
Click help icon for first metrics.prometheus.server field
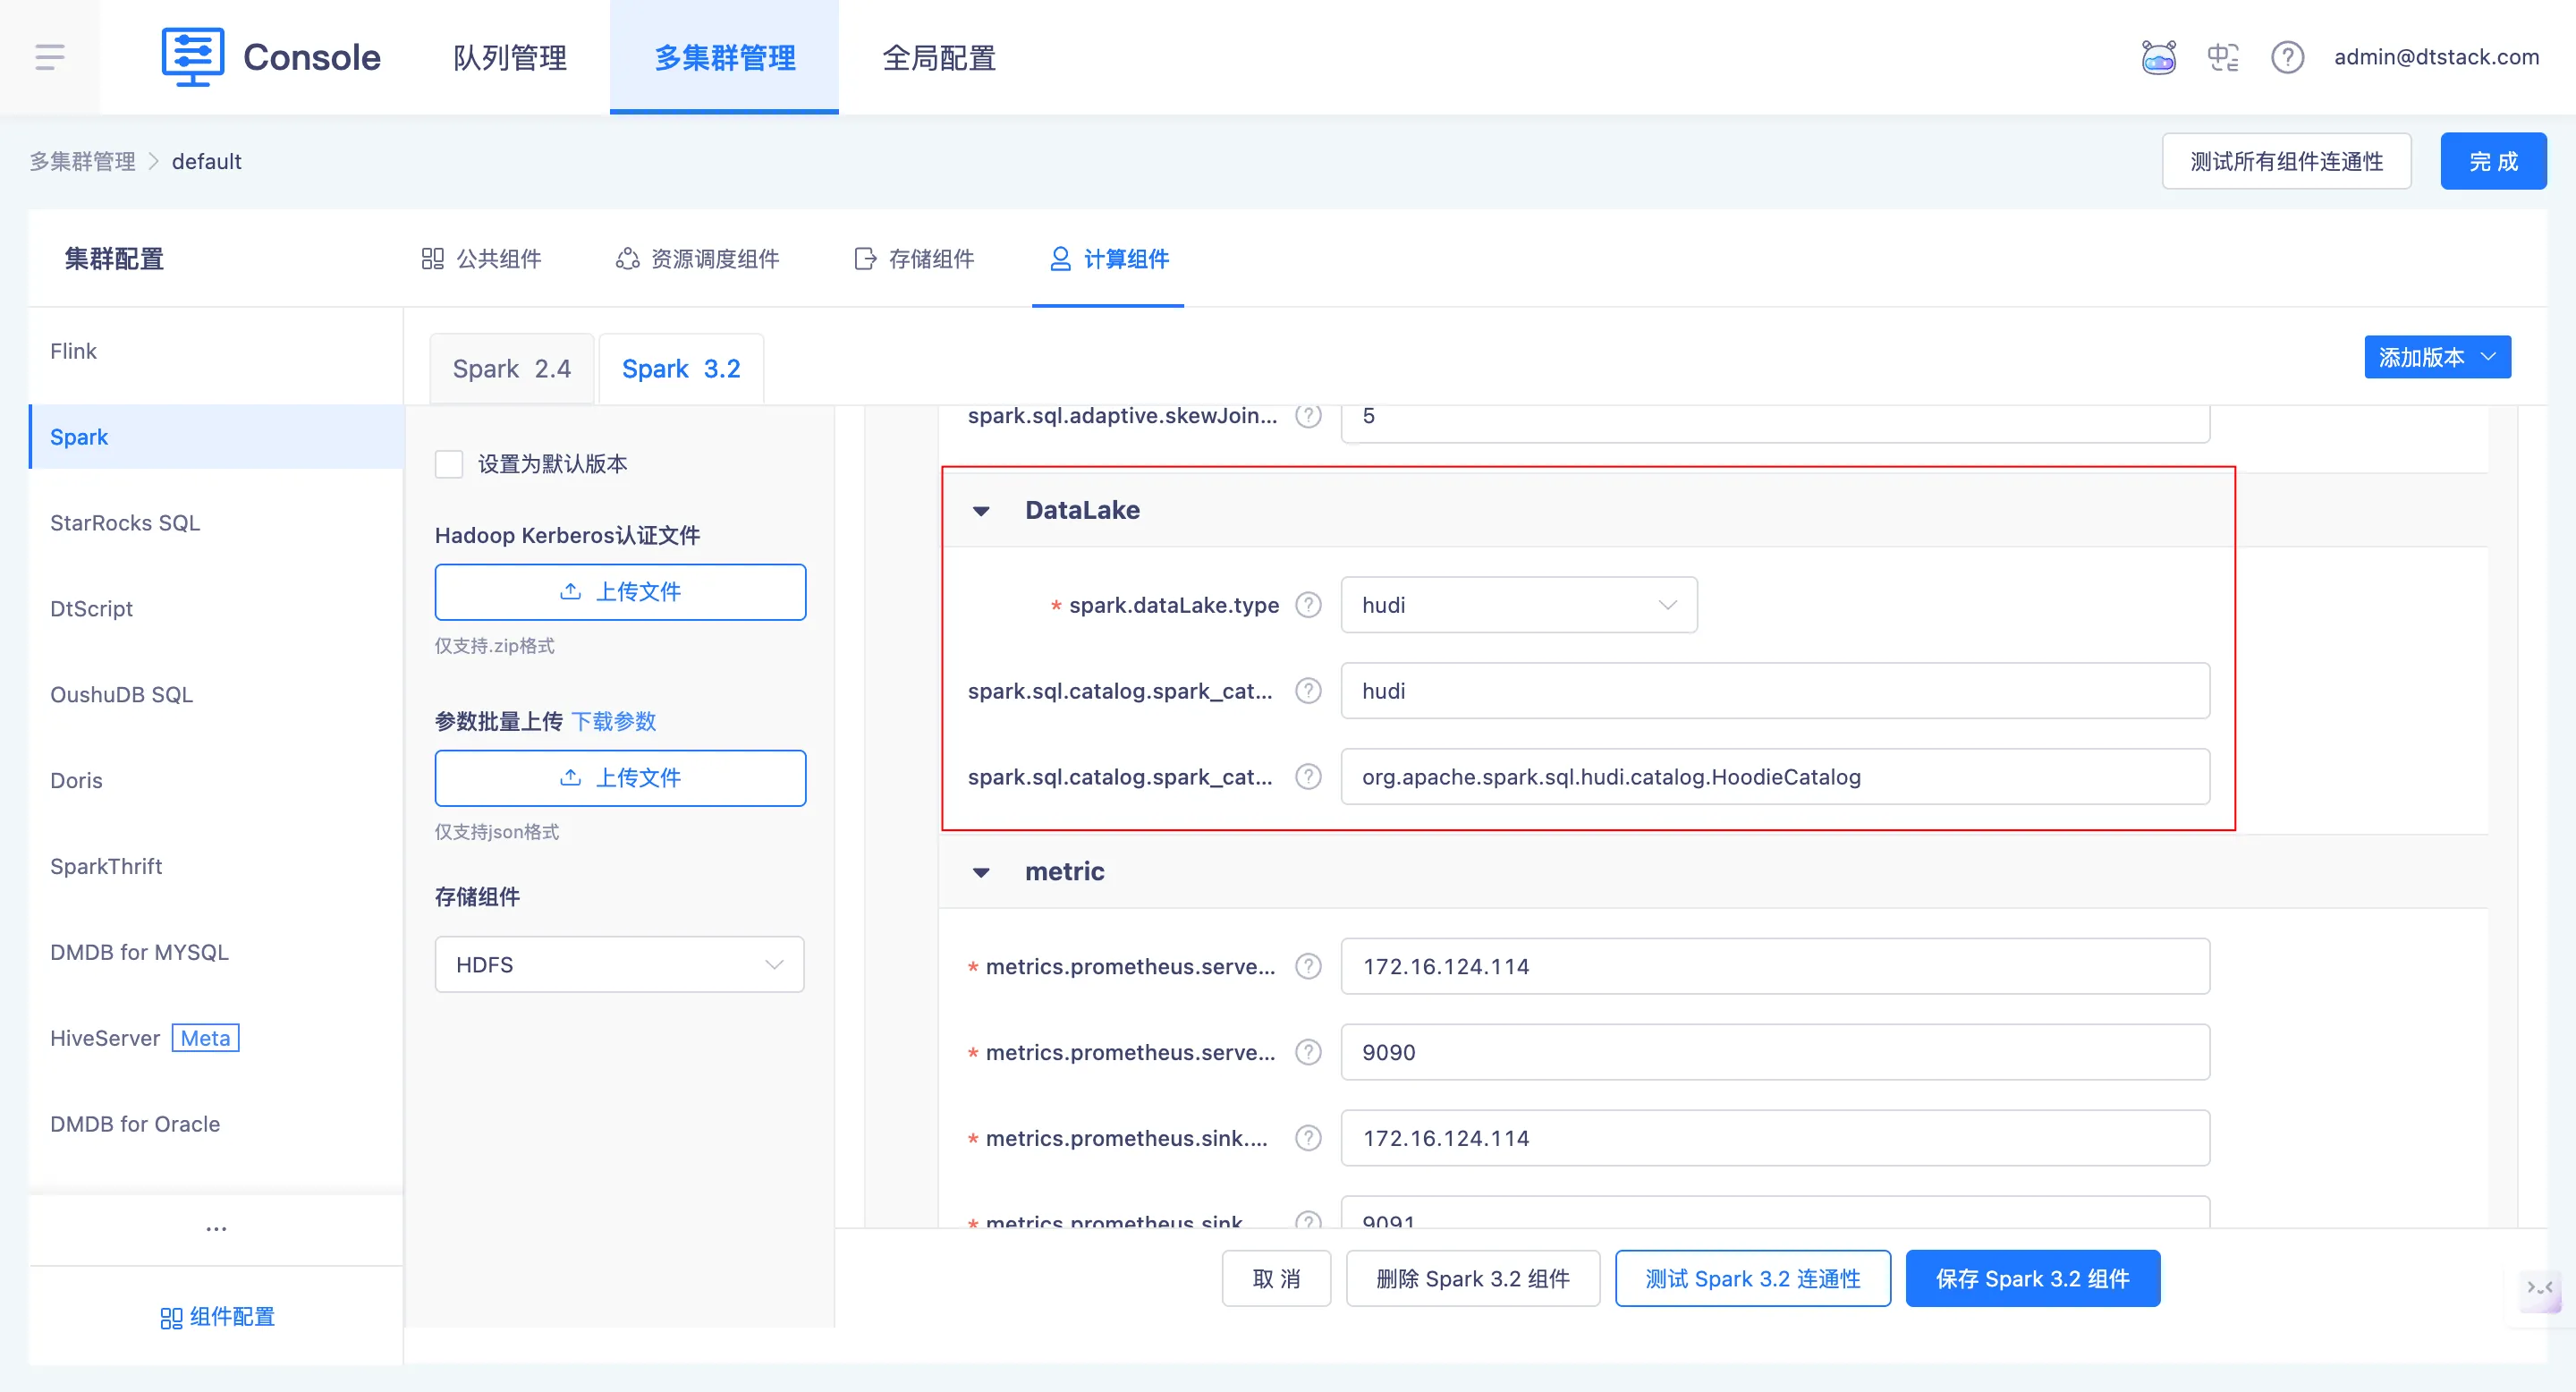point(1308,967)
